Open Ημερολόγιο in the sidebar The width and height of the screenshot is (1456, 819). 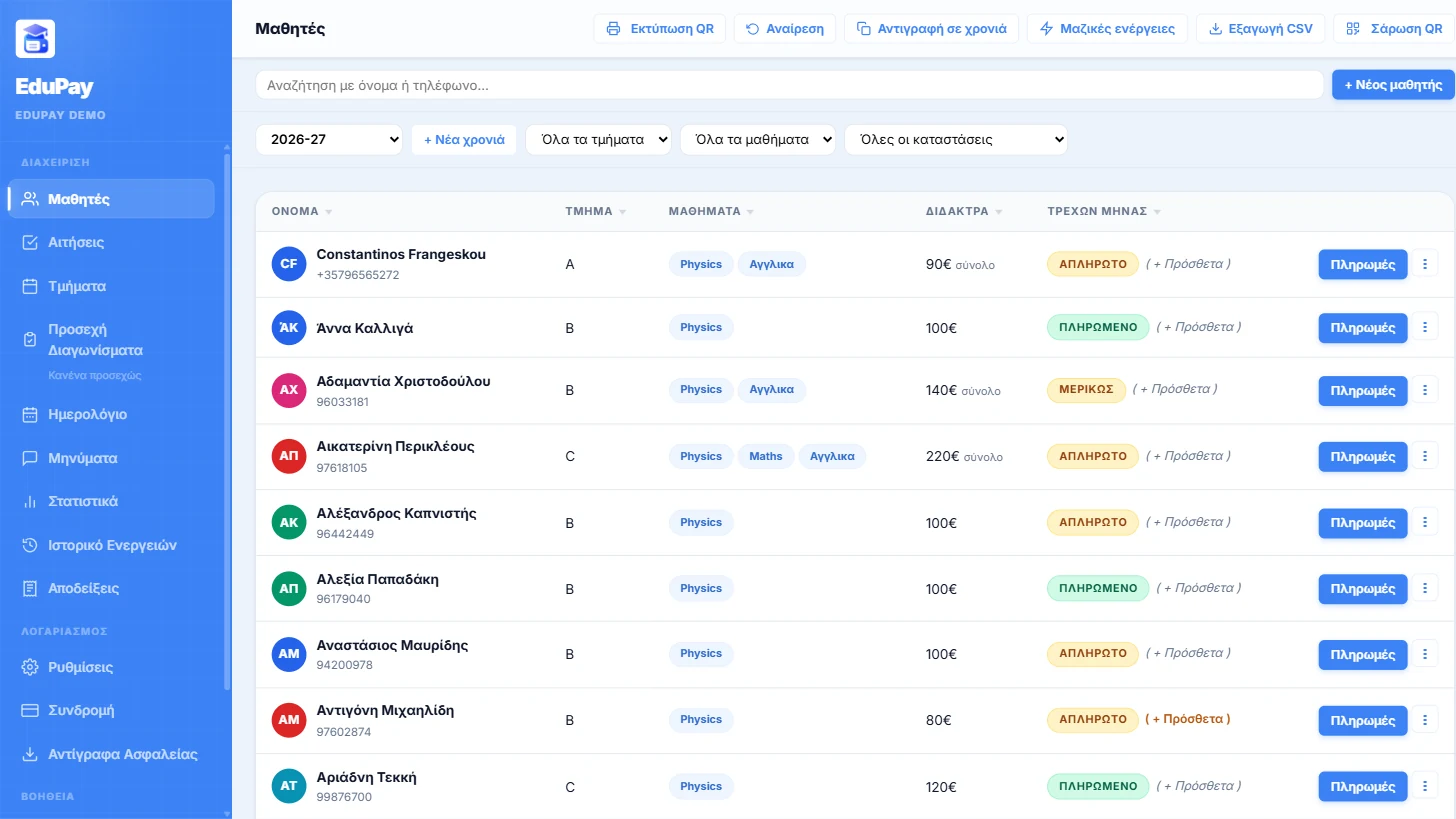coord(111,414)
